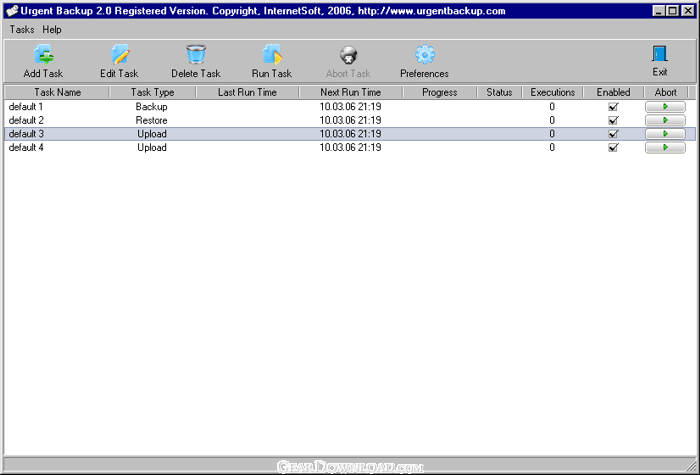Click the 'Backup' task type cell
The width and height of the screenshot is (700, 475).
tap(152, 107)
